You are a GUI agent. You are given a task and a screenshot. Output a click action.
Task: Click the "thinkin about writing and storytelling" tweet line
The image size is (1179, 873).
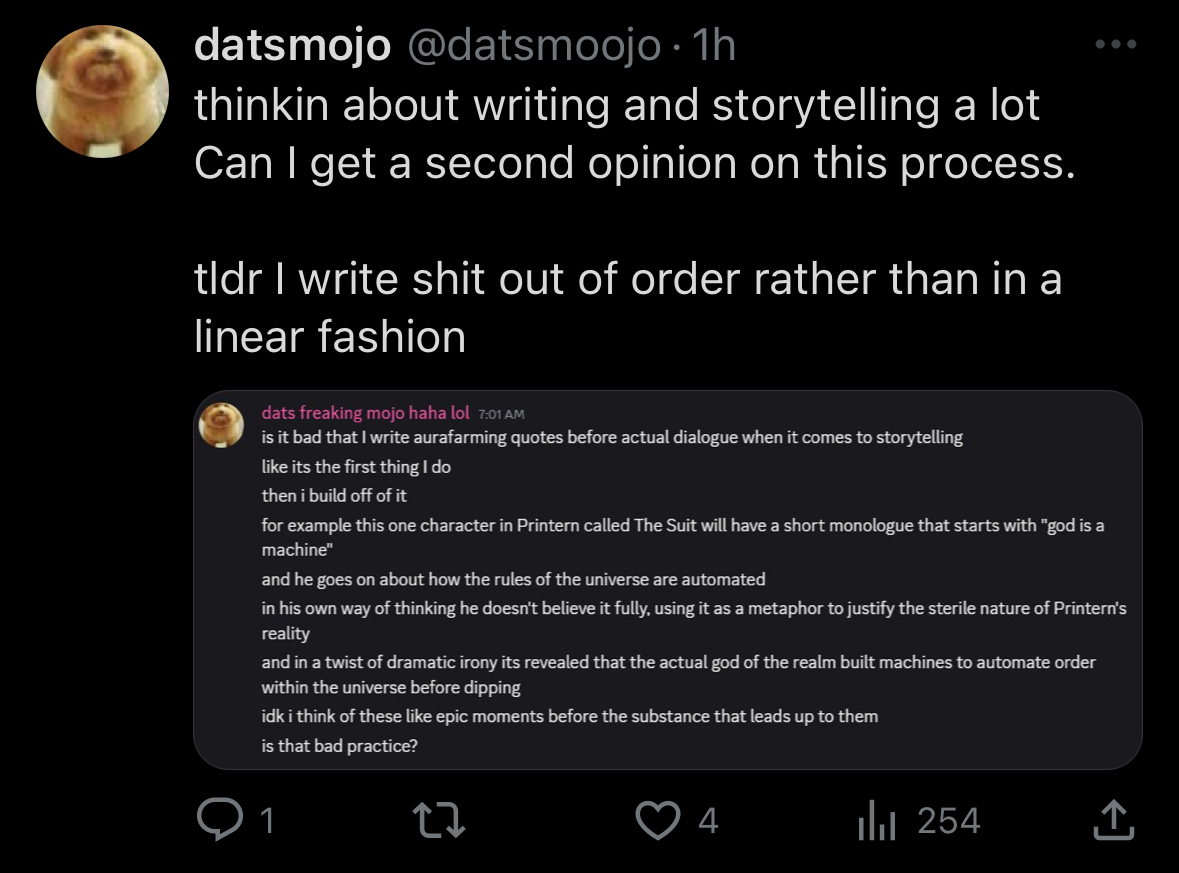tap(617, 105)
